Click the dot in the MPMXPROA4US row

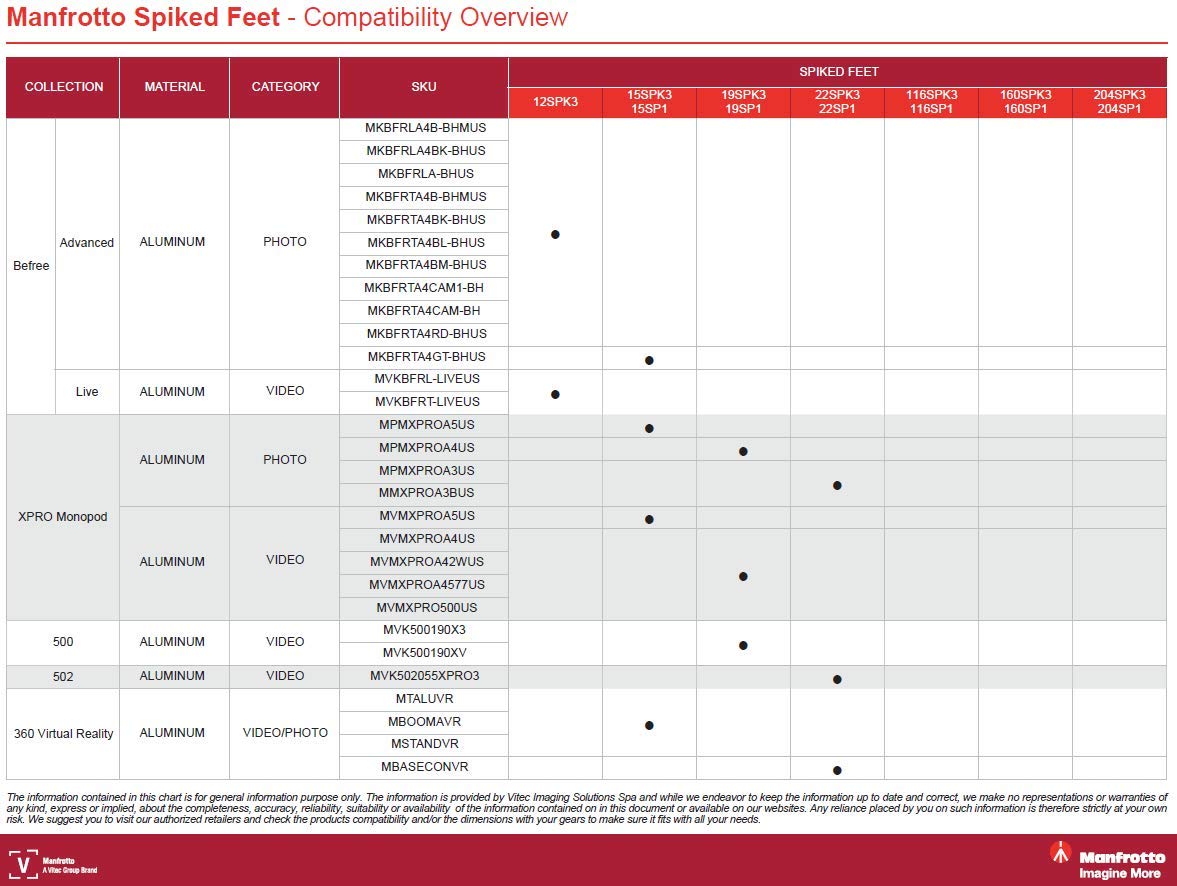[743, 451]
